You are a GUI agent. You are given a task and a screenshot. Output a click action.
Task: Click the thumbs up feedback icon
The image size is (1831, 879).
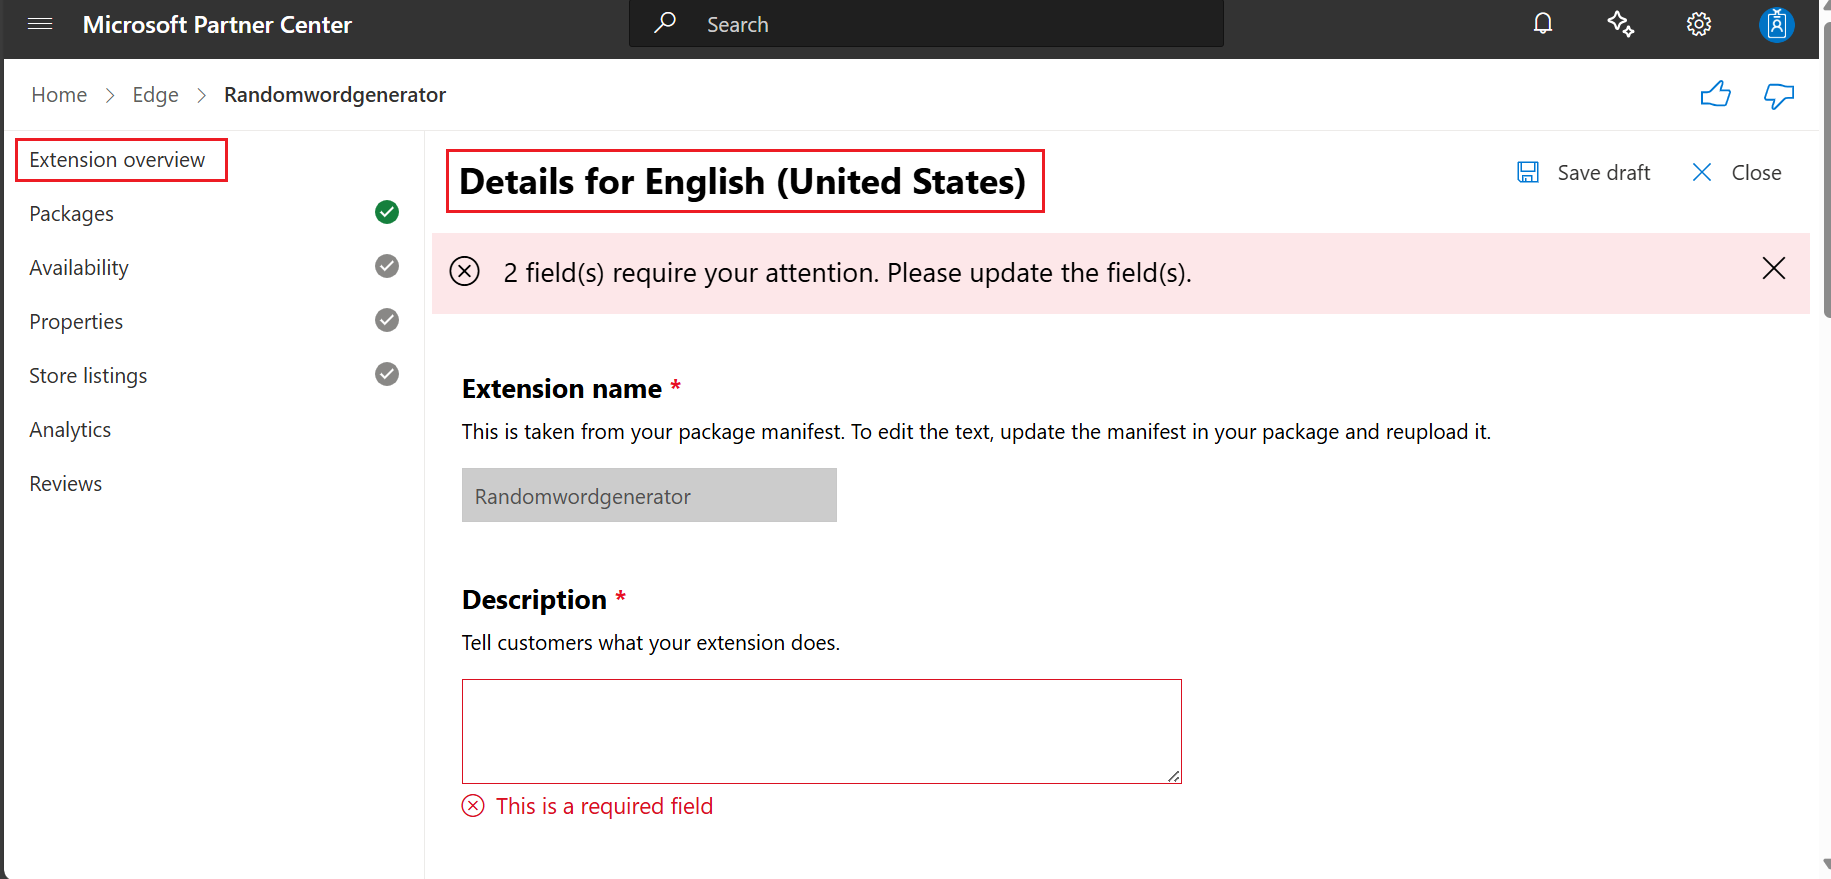[x=1715, y=95]
